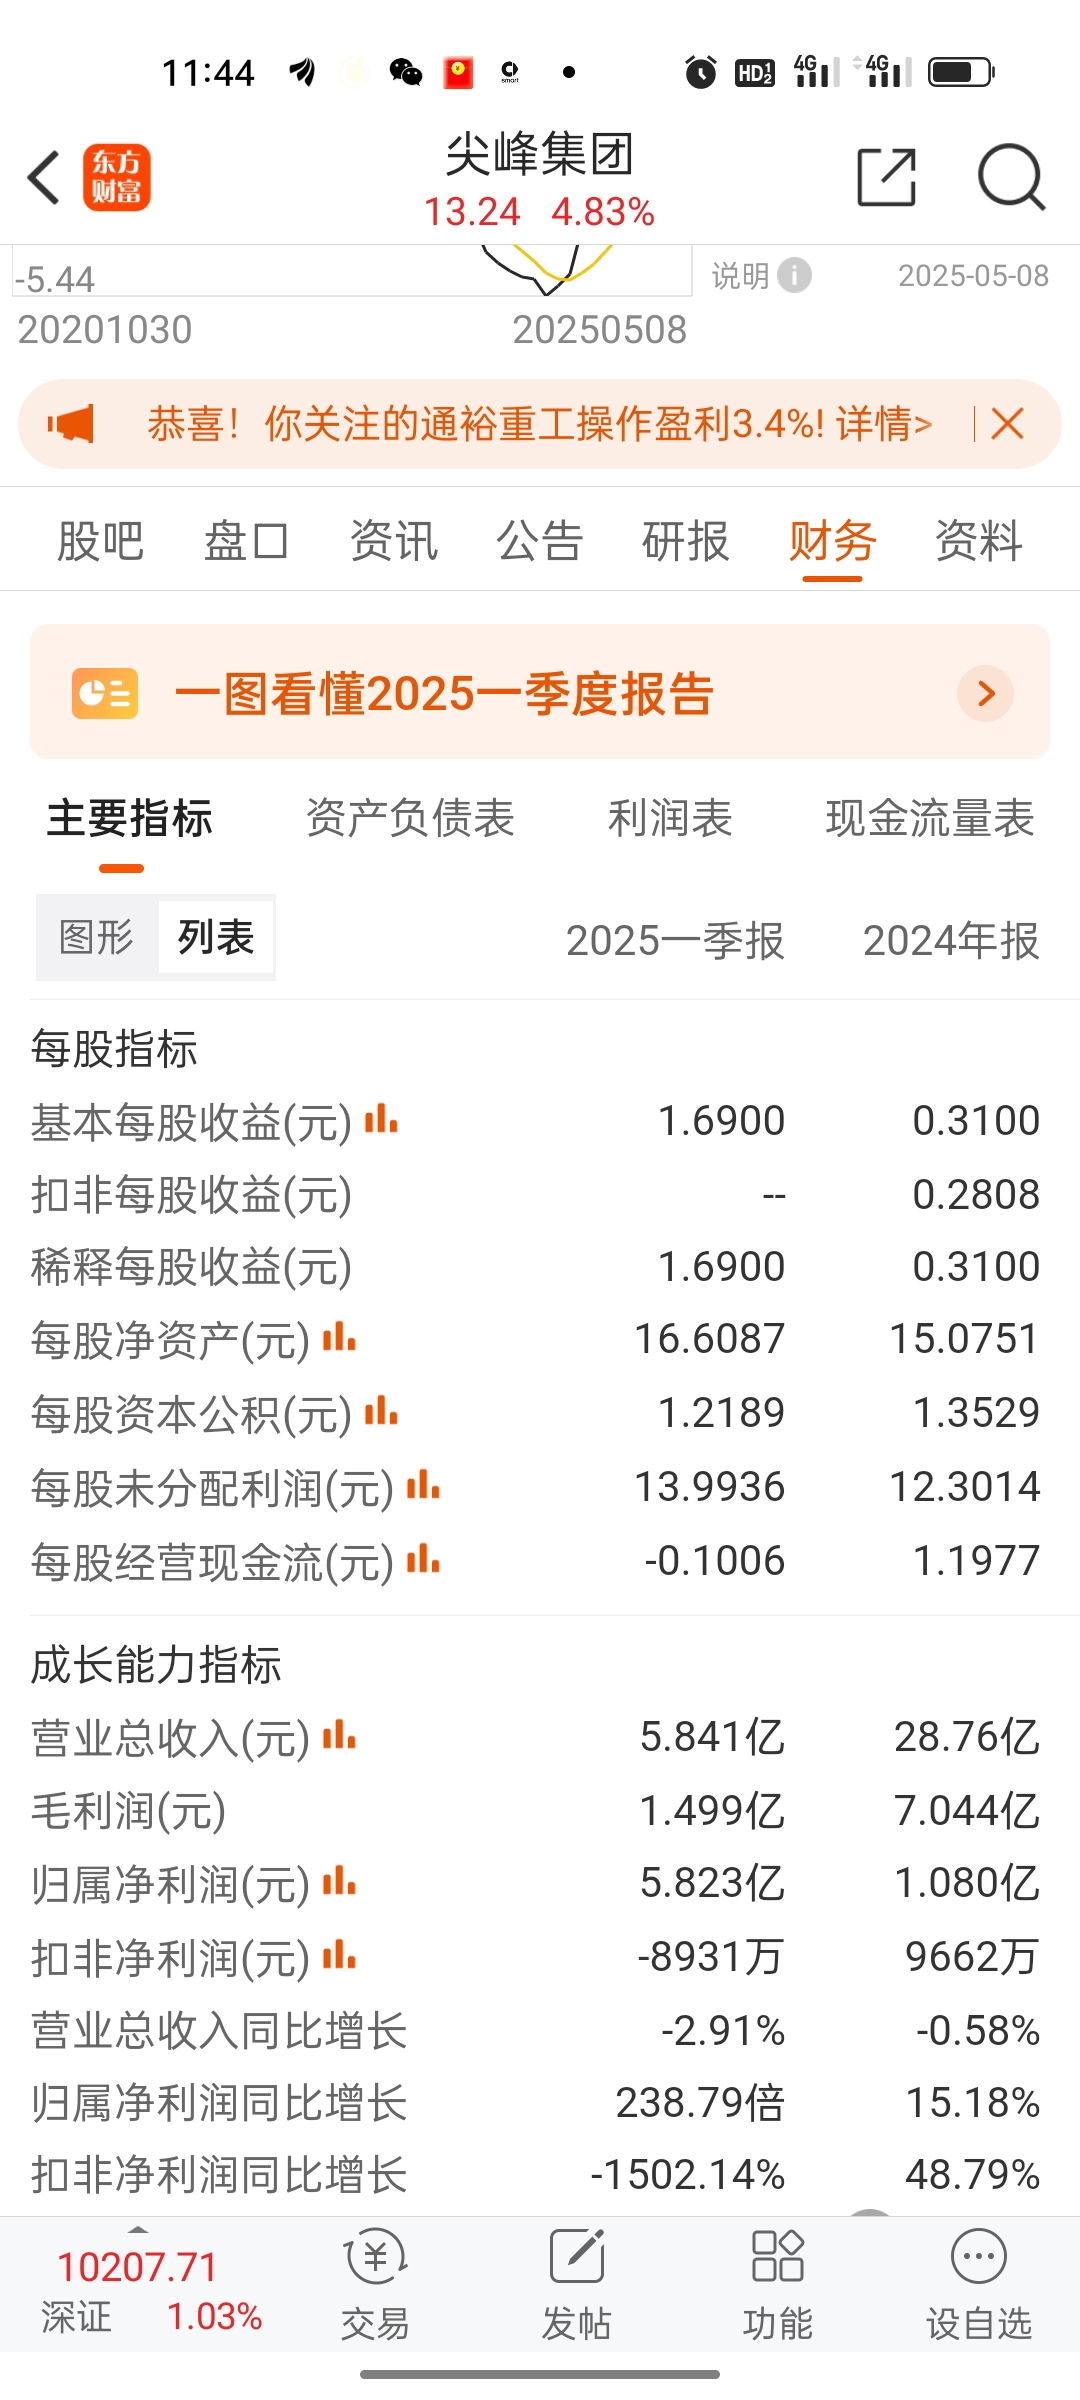Viewport: 1080px width, 2400px height.
Task: Tap 毛利润(元) row label
Action: coord(129,1811)
